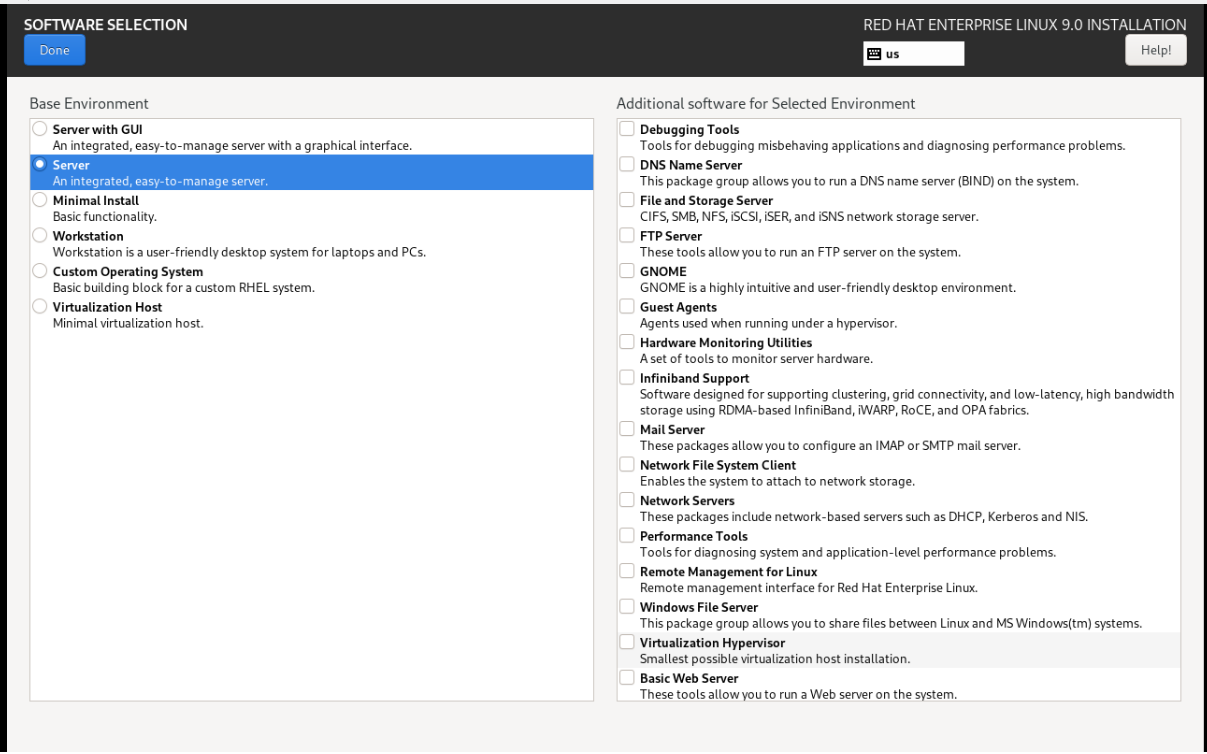Enable Remote Management for Linux checkbox

point(627,571)
